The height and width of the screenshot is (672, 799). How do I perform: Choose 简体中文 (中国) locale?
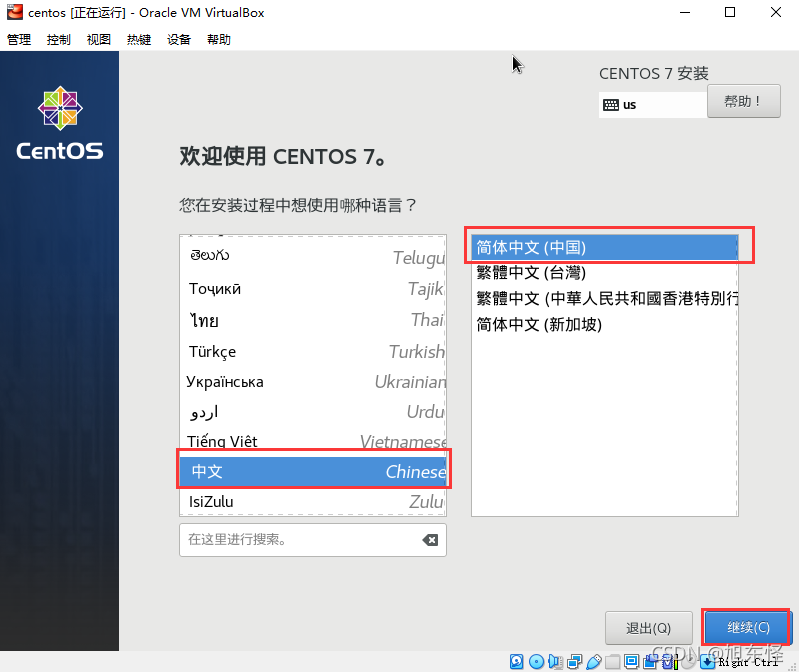coord(604,248)
